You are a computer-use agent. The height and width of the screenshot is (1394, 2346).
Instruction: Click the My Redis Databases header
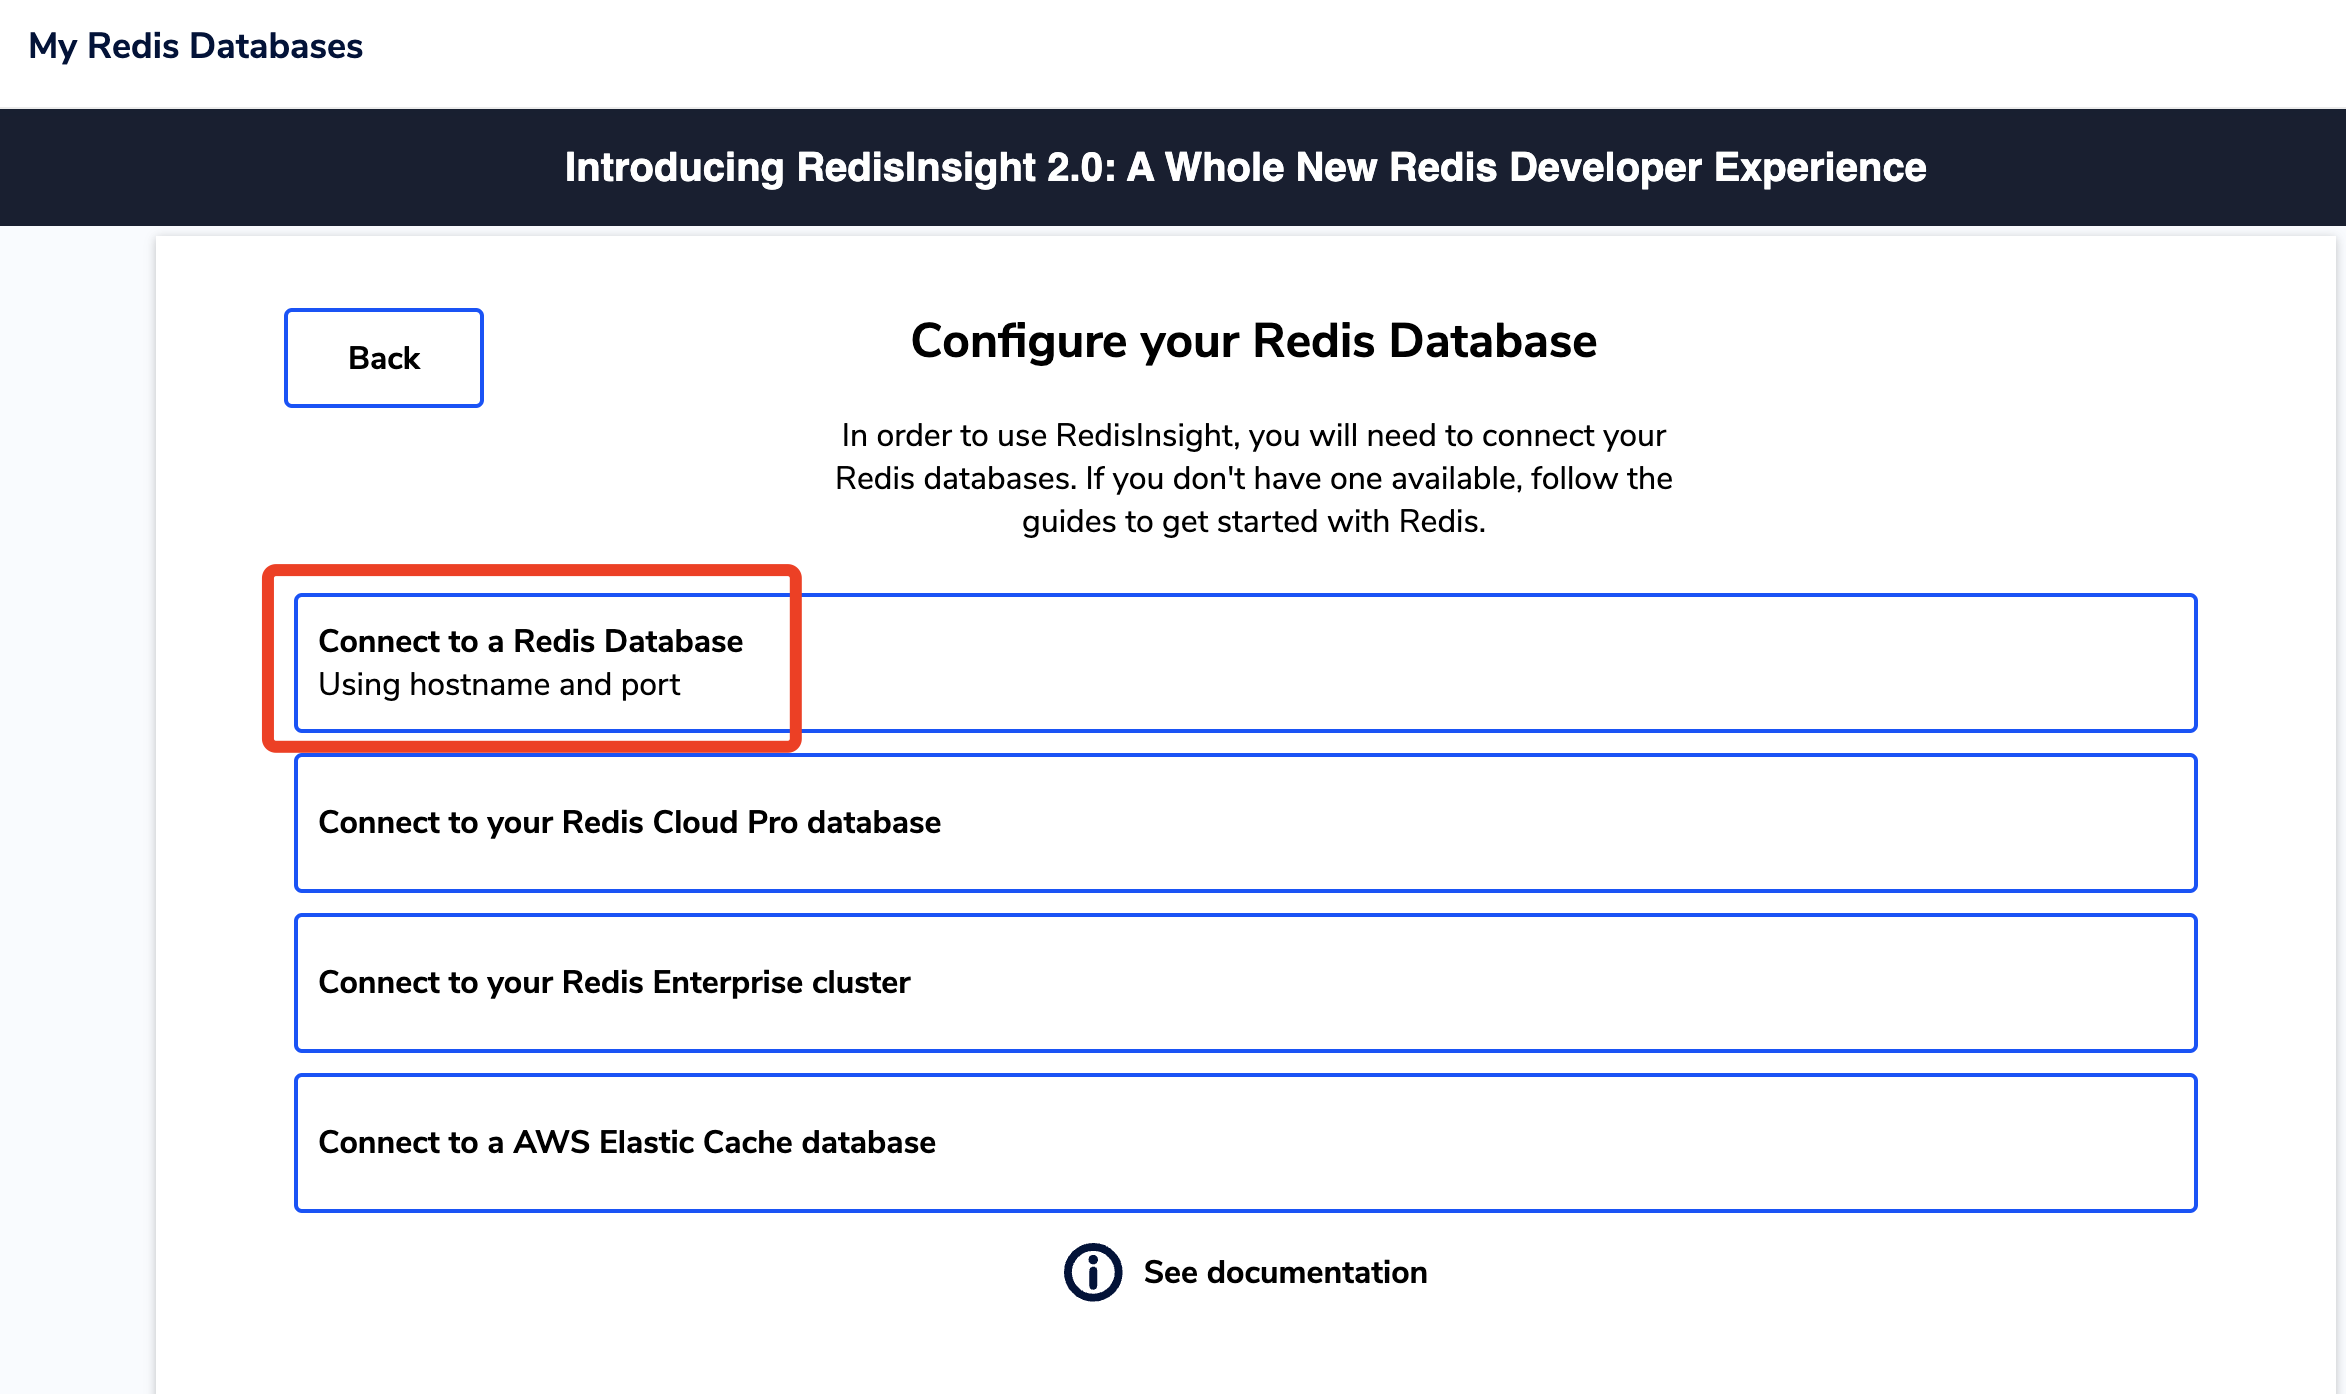pos(196,46)
